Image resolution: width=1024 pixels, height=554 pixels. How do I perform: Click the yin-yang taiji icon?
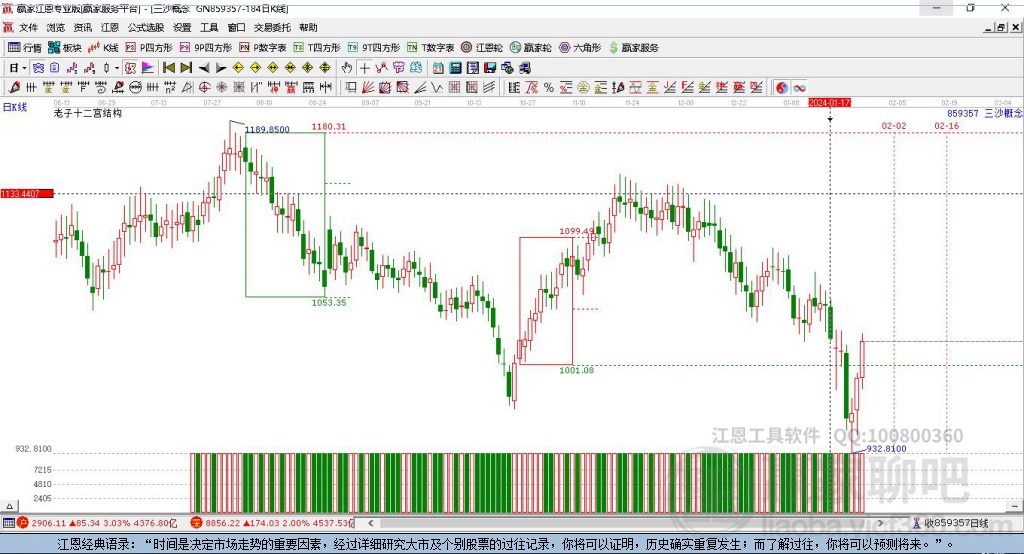coord(782,88)
